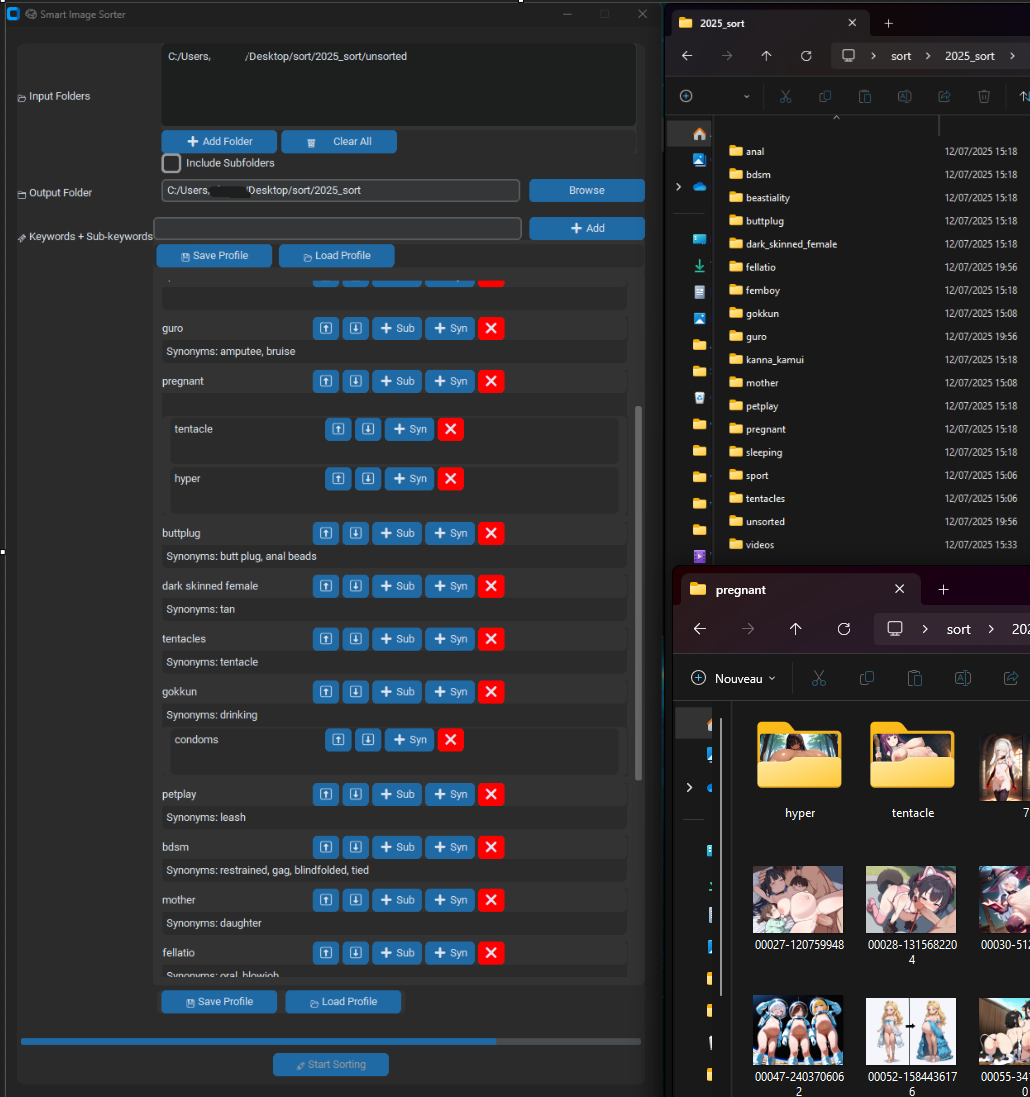1030x1097 pixels.
Task: Go back in the 2025_sort Explorer window
Action: (x=687, y=56)
